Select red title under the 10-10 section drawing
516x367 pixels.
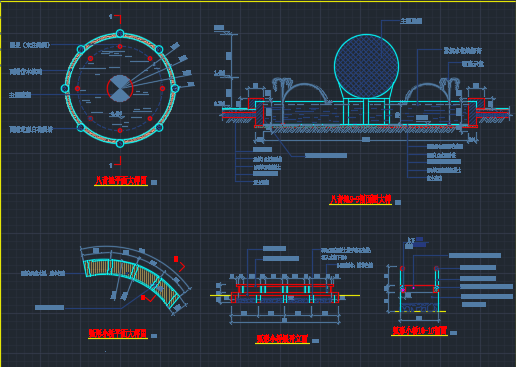pos(419,330)
